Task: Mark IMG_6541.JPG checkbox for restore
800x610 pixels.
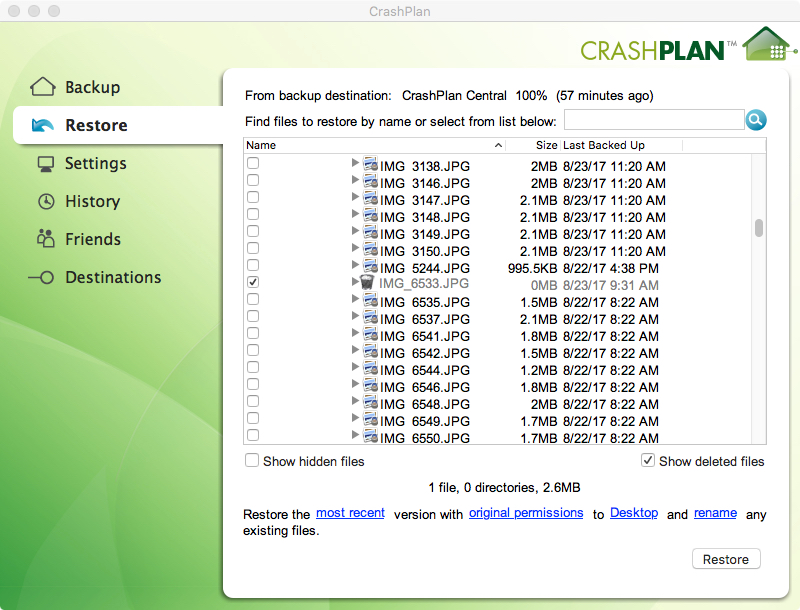Action: pos(253,333)
